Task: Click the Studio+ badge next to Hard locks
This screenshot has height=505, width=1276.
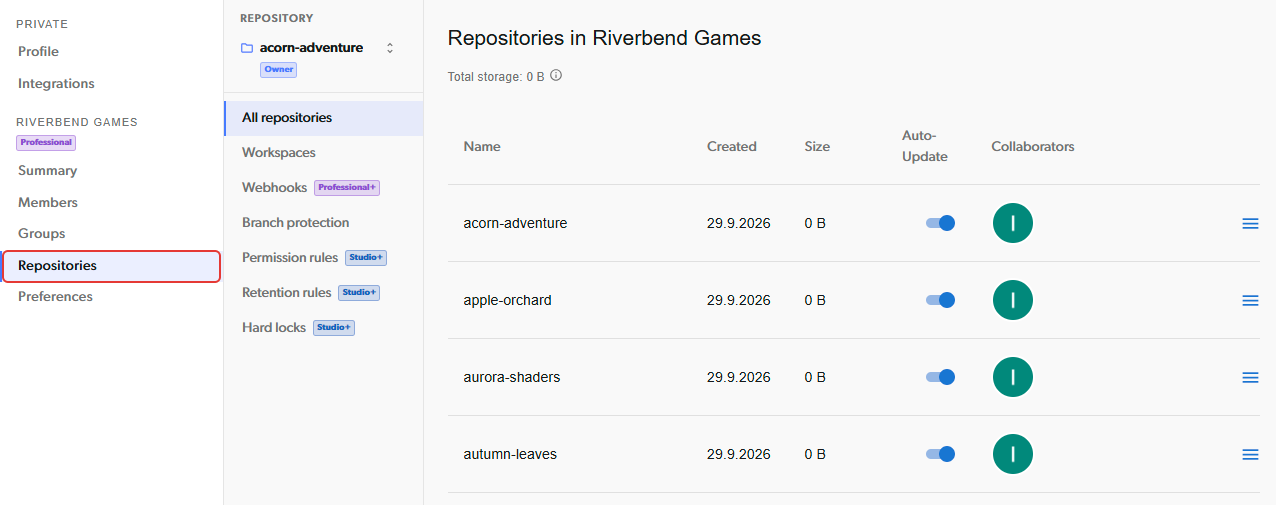Action: tap(334, 327)
